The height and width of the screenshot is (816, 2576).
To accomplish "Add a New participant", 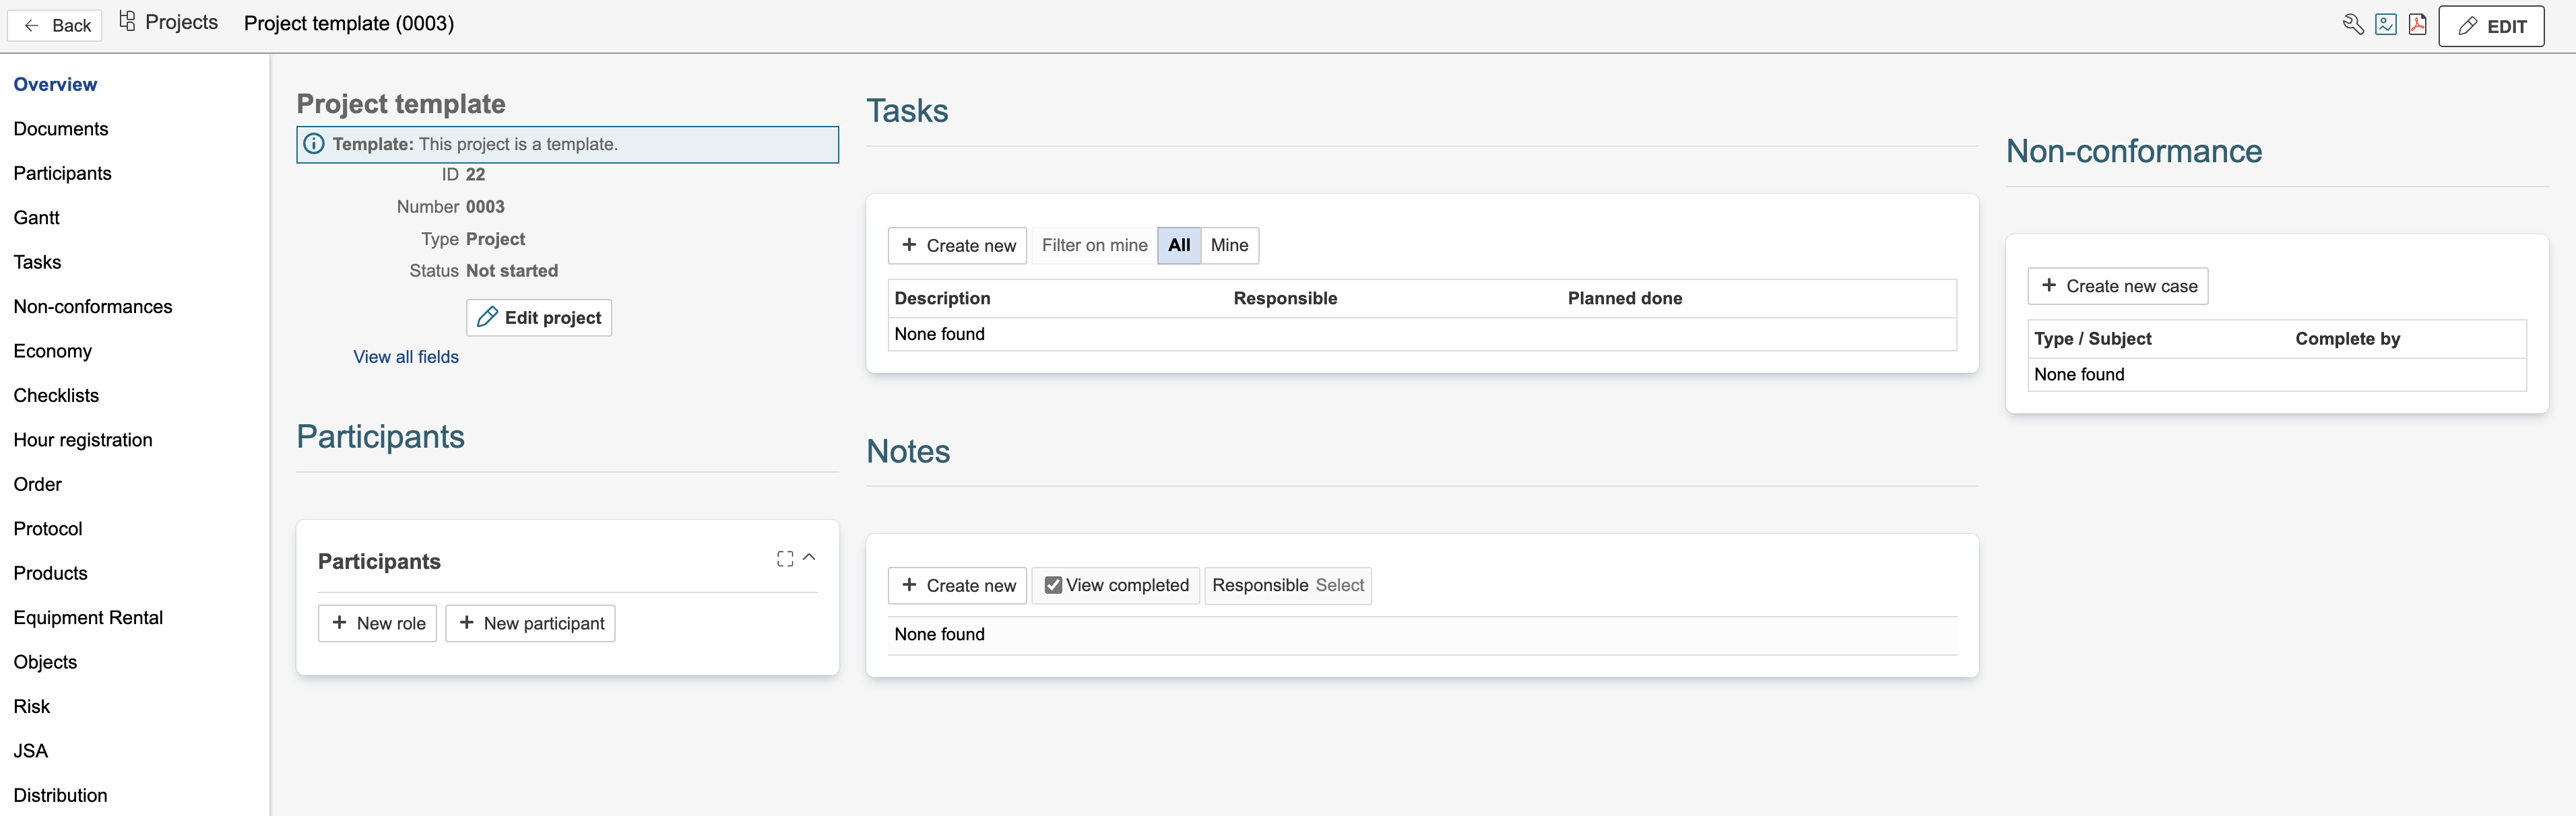I will [x=530, y=623].
